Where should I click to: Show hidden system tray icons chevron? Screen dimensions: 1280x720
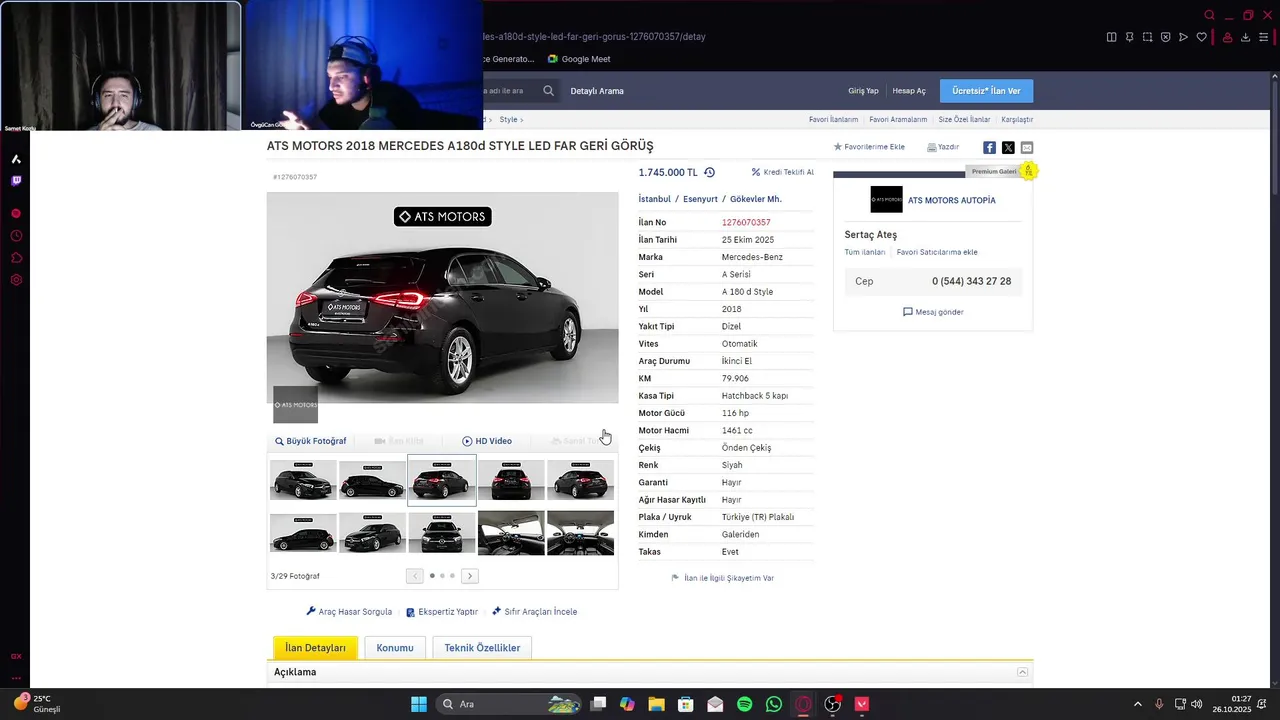click(x=1137, y=704)
